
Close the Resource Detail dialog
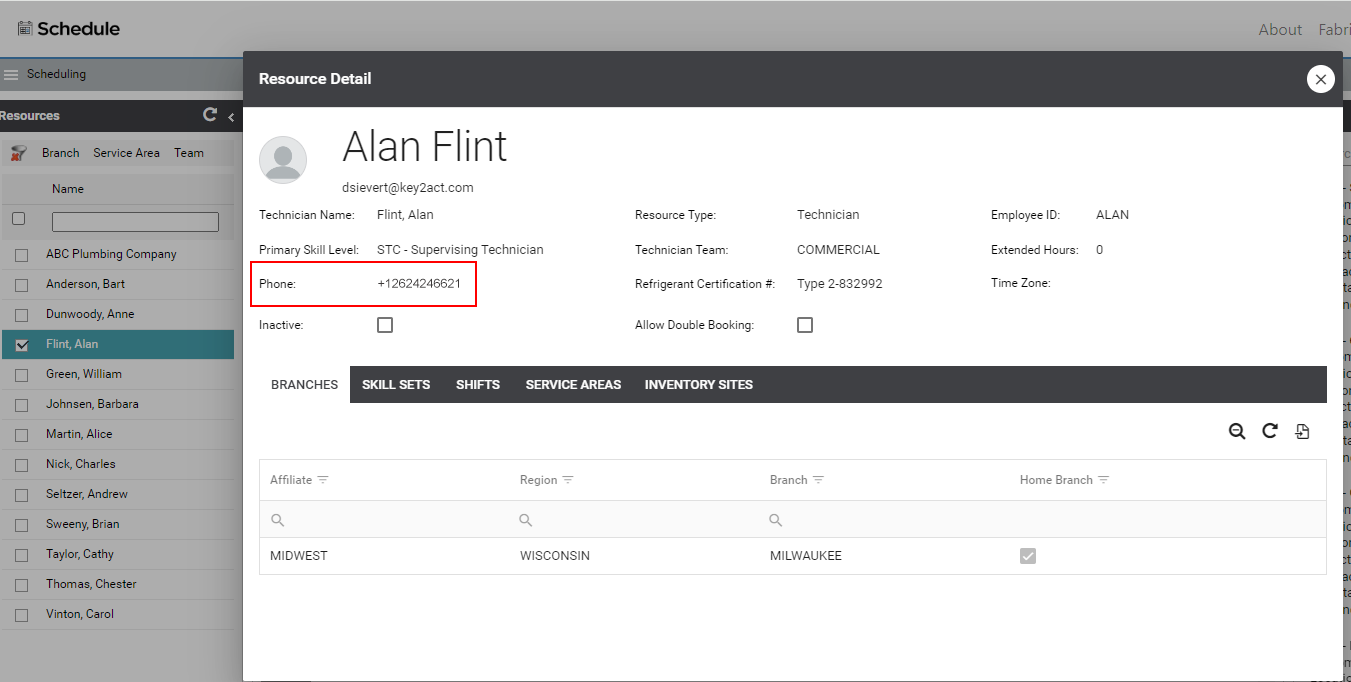[1320, 79]
